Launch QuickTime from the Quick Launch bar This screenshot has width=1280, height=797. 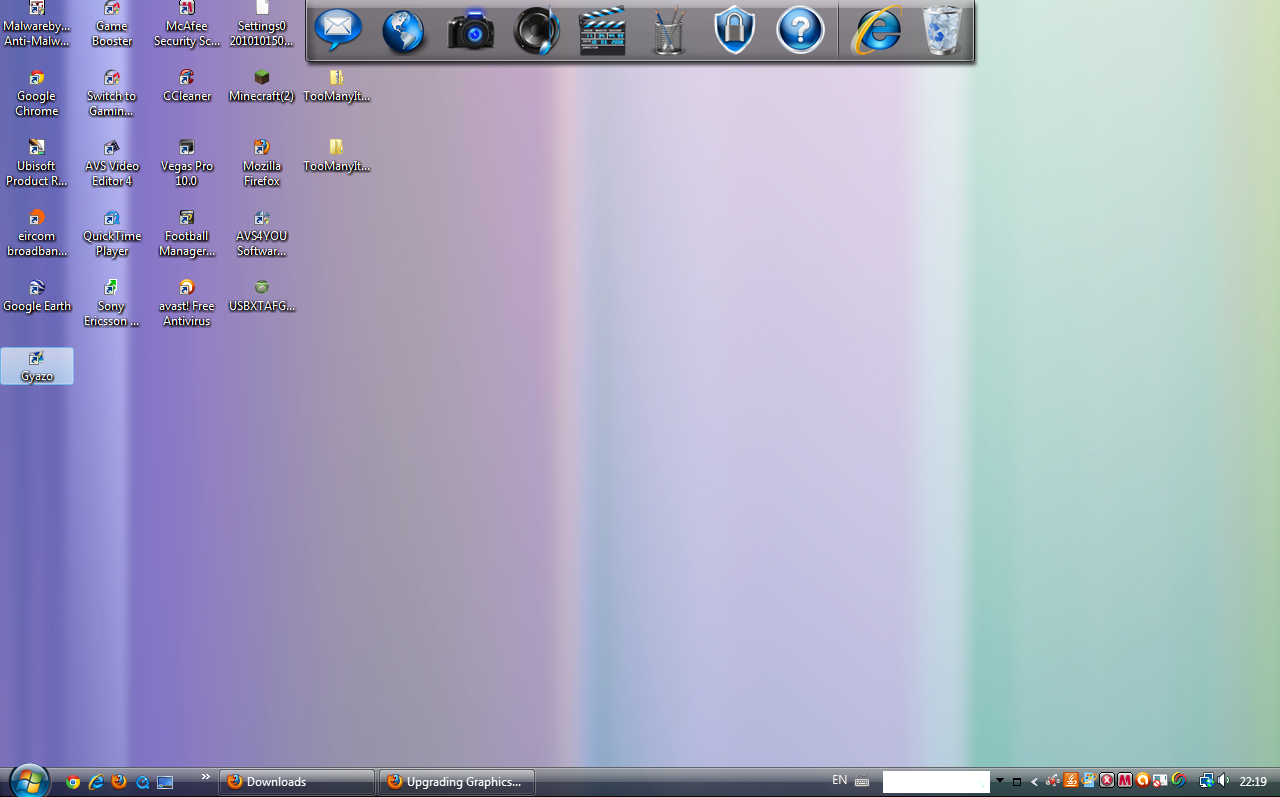tap(142, 782)
